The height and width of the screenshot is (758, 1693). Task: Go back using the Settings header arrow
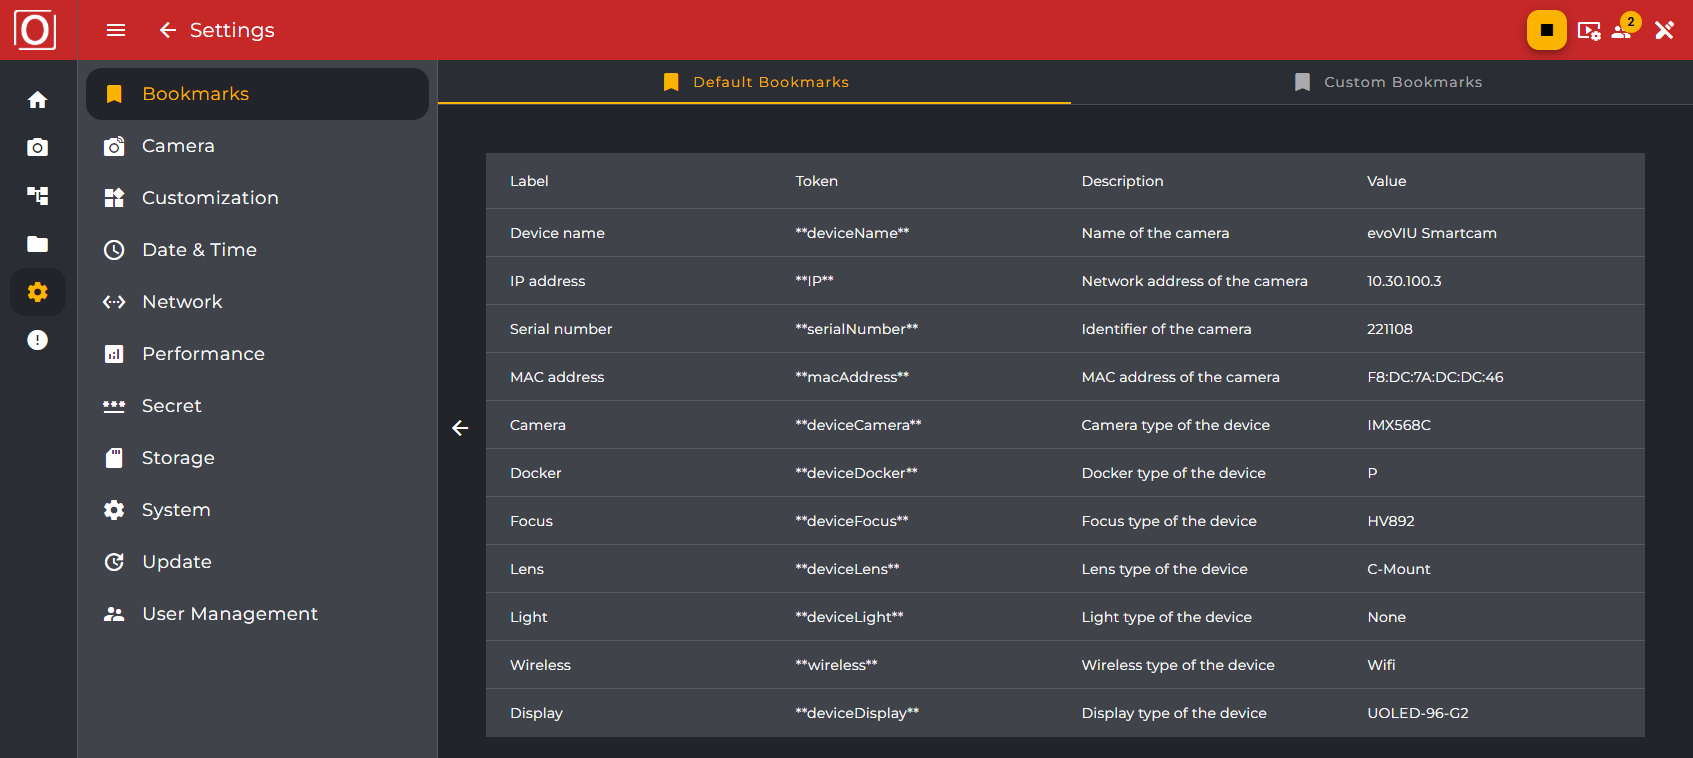pyautogui.click(x=168, y=30)
